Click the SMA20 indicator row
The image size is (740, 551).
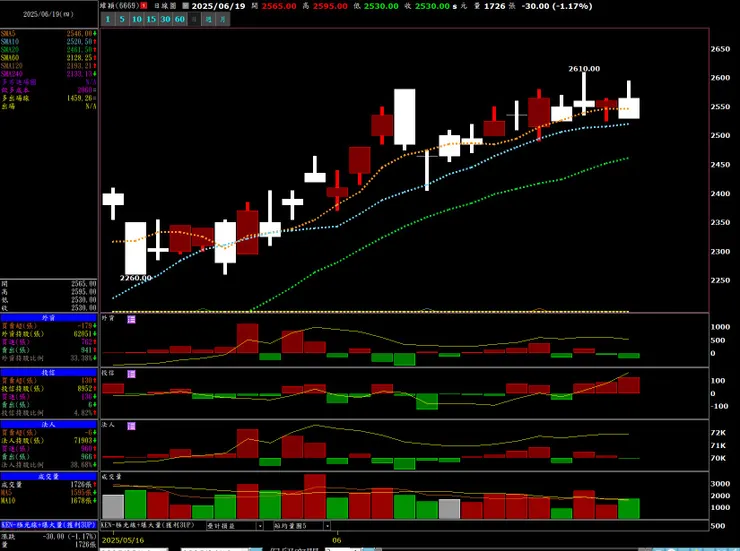click(49, 50)
